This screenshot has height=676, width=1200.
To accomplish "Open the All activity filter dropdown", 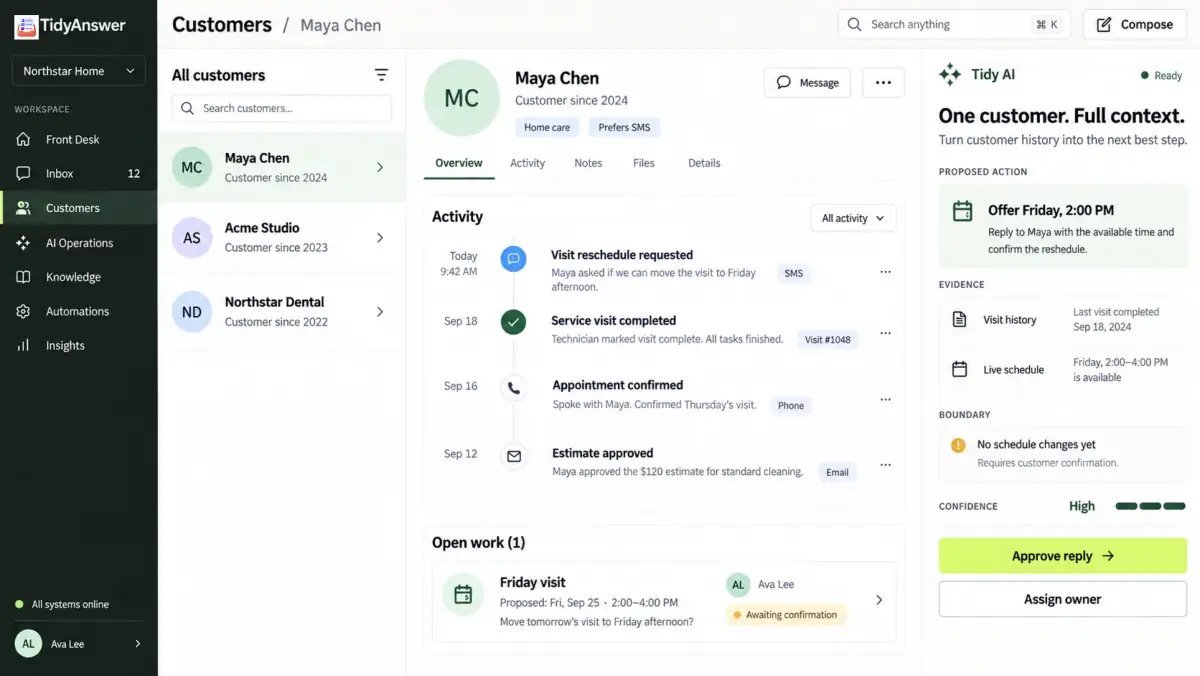I will 853,218.
